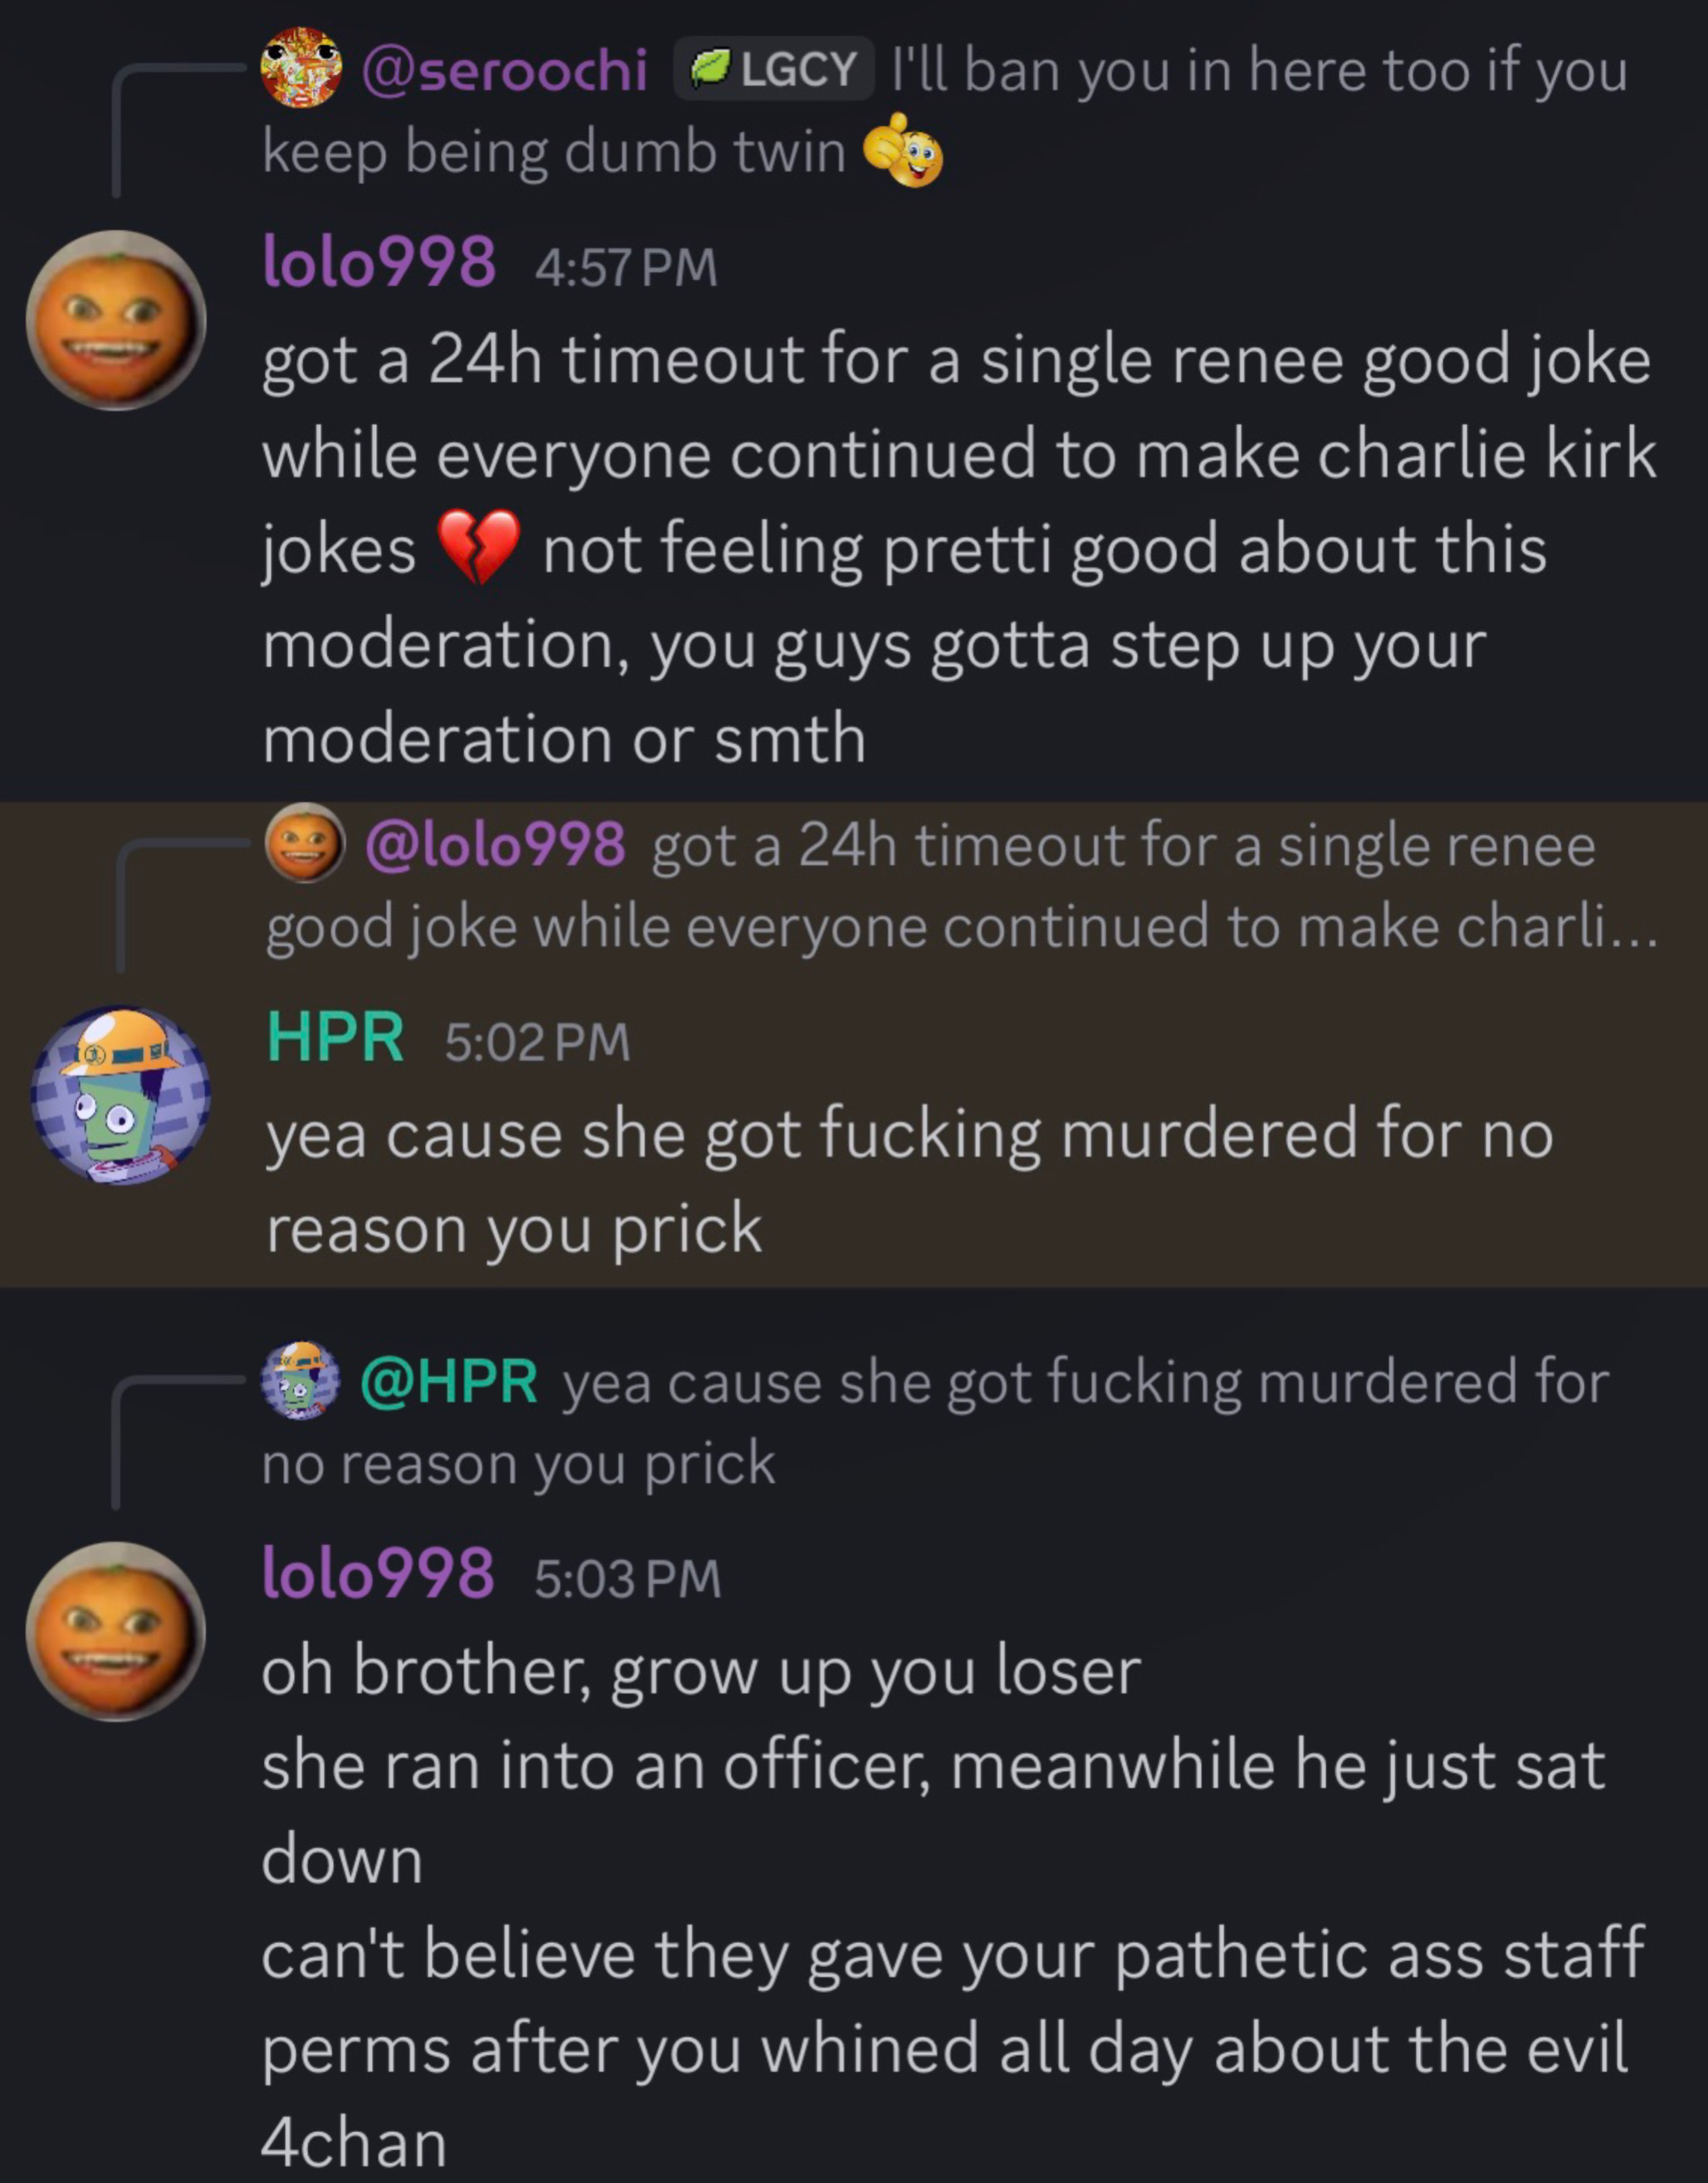This screenshot has width=1708, height=2183.
Task: Click the broken heart emoji
Action: click(479, 547)
